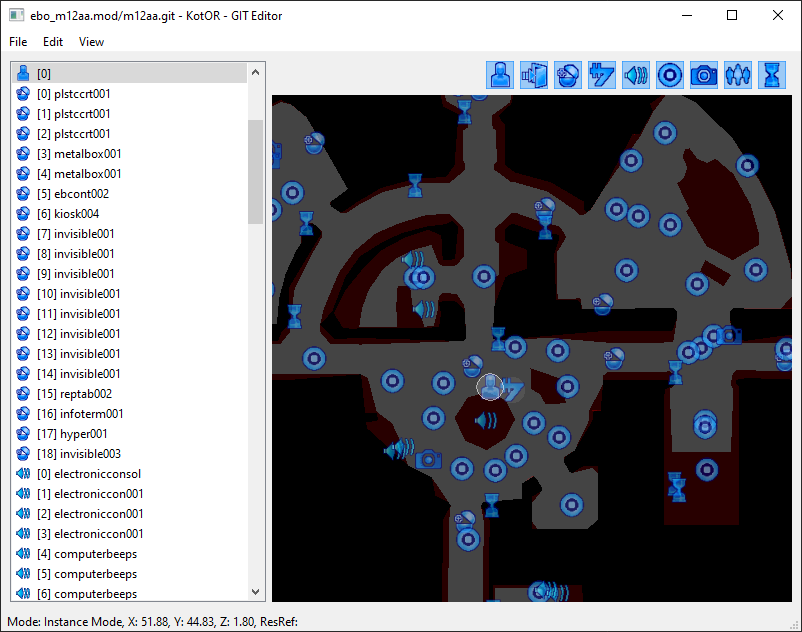
Task: Select [0] electronicconsol sound row
Action: click(129, 473)
